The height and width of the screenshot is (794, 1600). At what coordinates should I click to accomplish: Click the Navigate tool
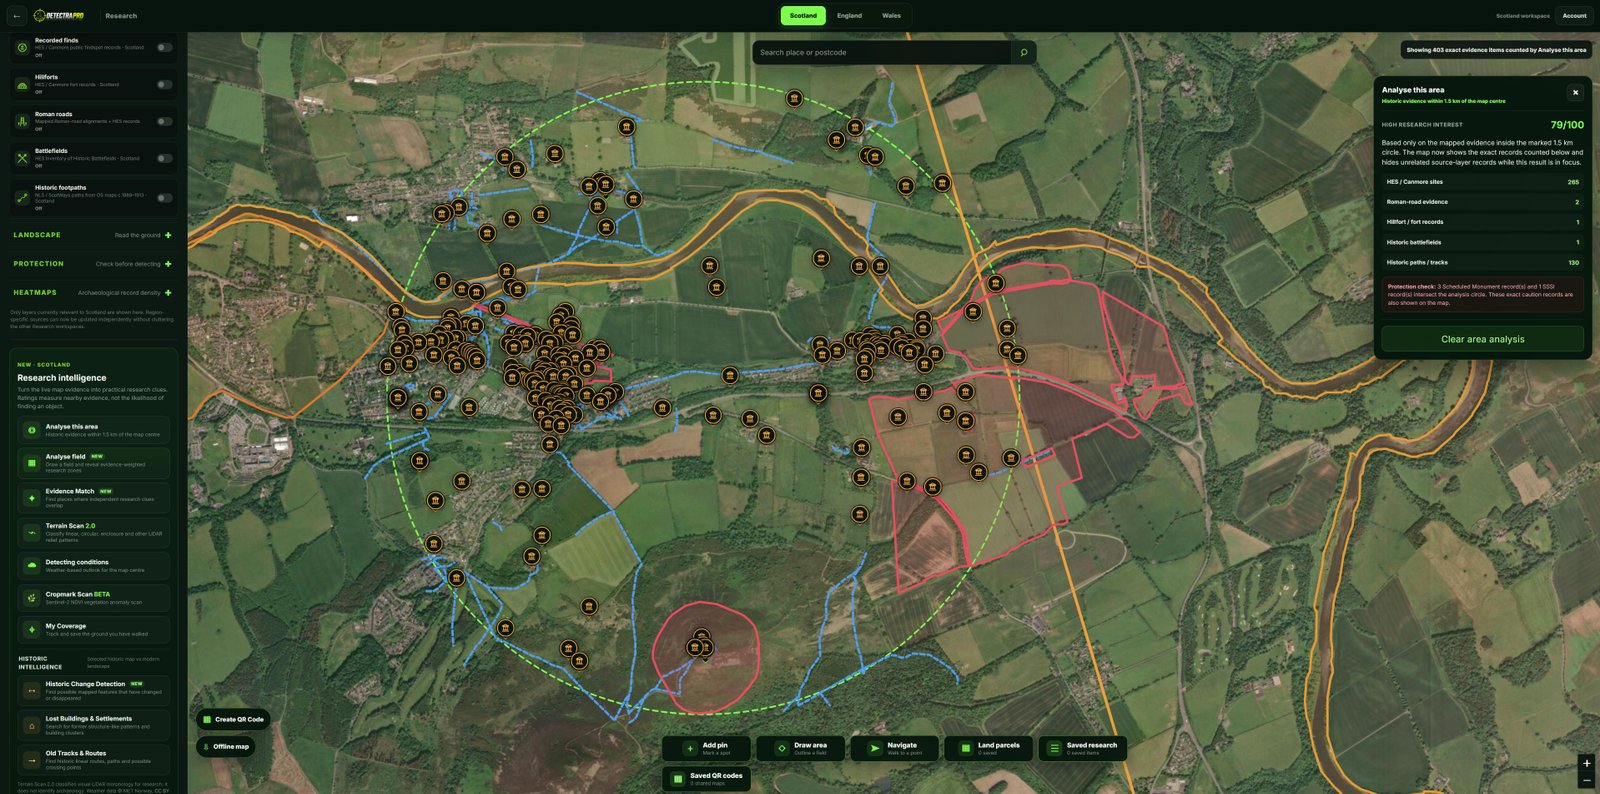click(895, 748)
